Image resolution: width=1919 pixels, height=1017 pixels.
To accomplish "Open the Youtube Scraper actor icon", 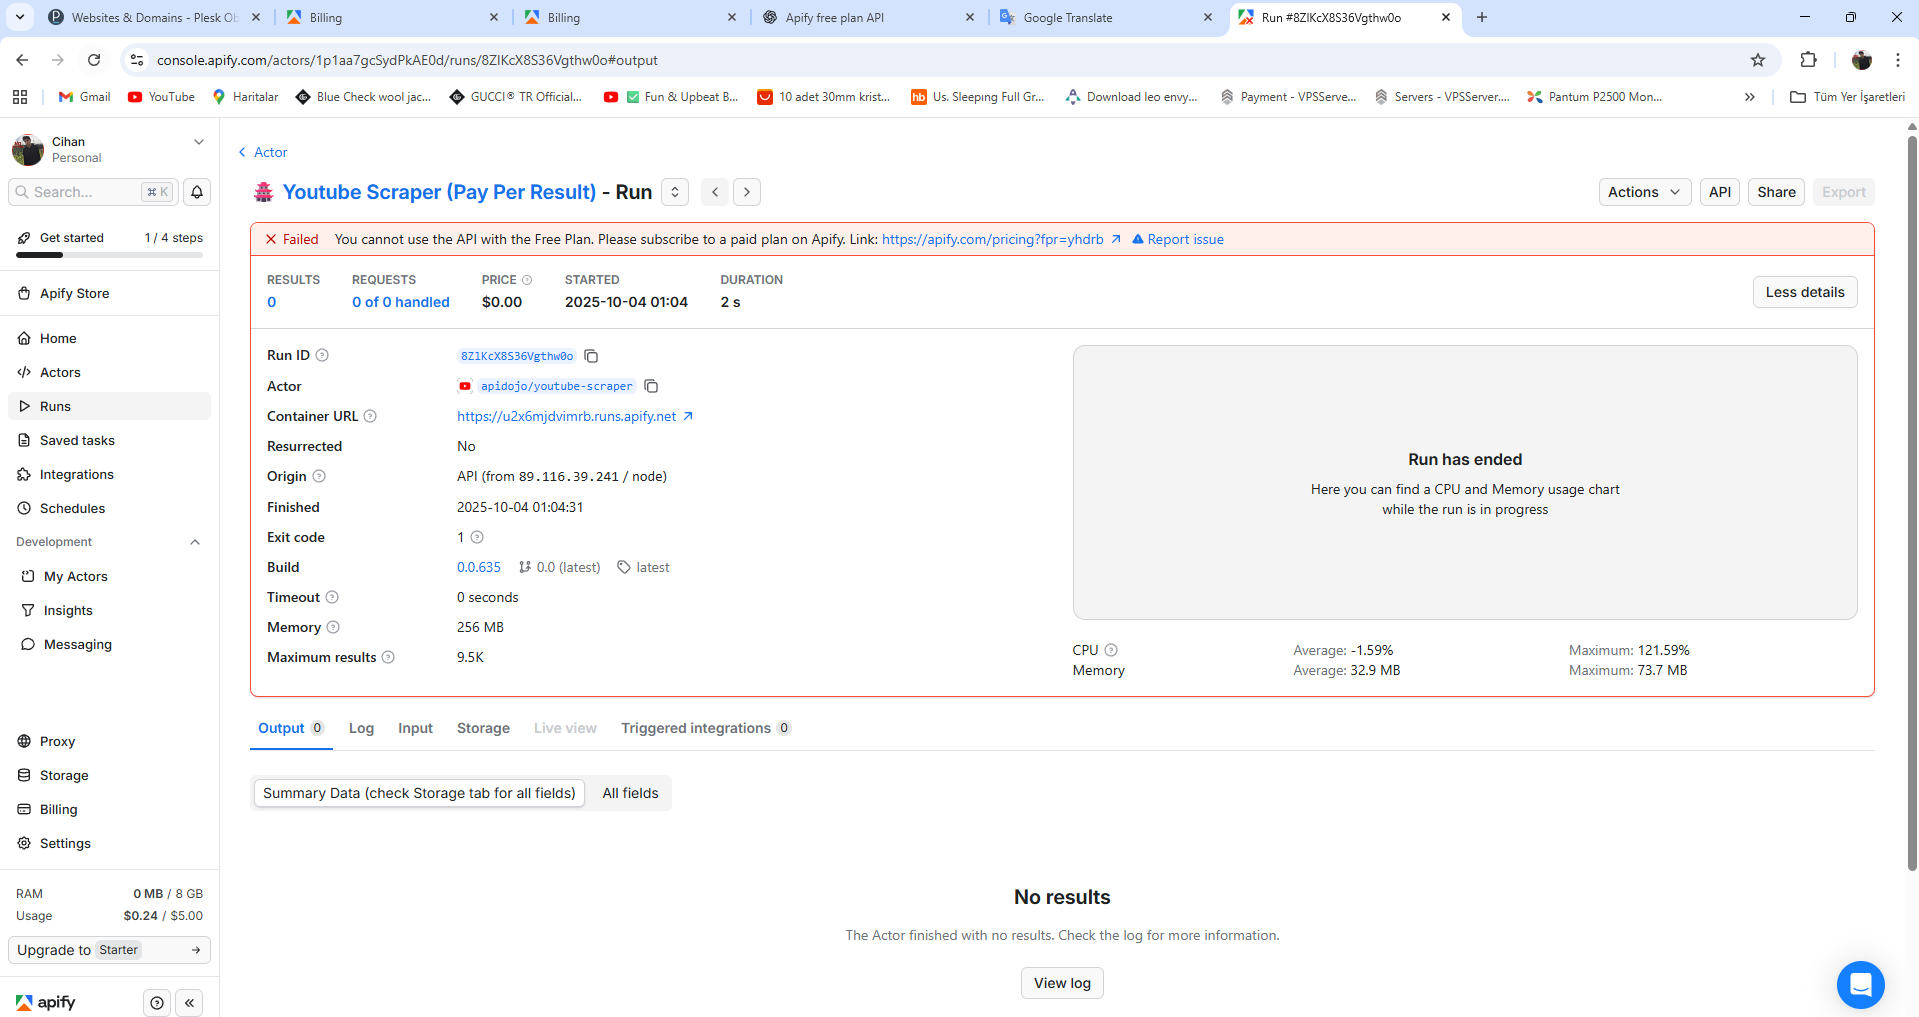I will click(264, 192).
